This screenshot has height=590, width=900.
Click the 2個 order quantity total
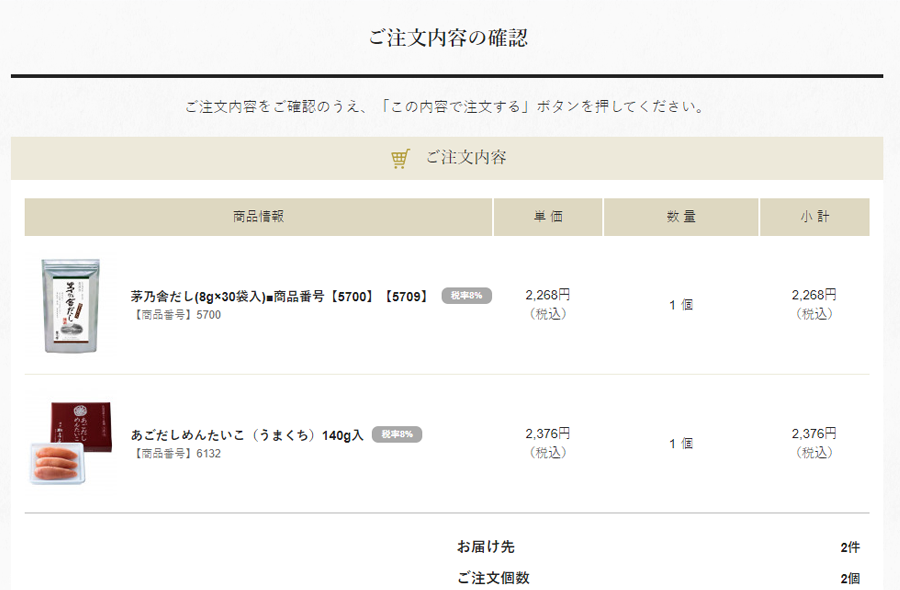[x=850, y=579]
